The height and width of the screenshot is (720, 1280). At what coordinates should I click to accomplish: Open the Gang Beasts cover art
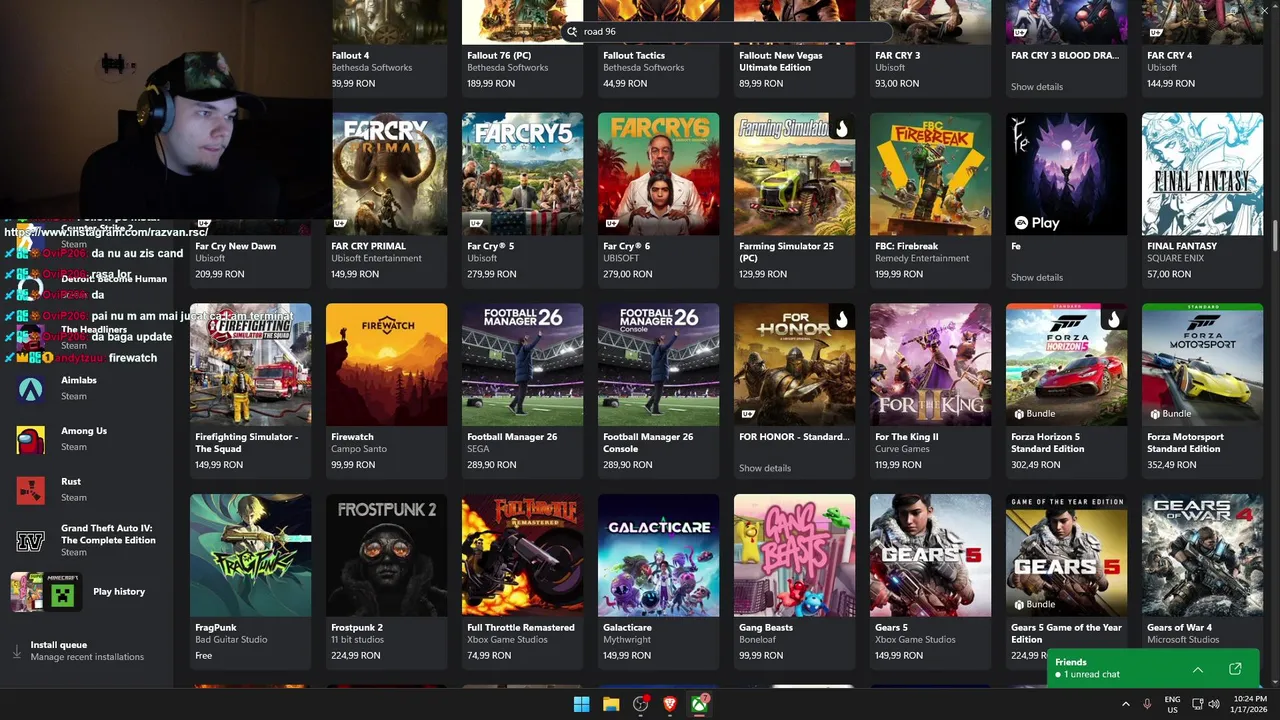click(794, 556)
